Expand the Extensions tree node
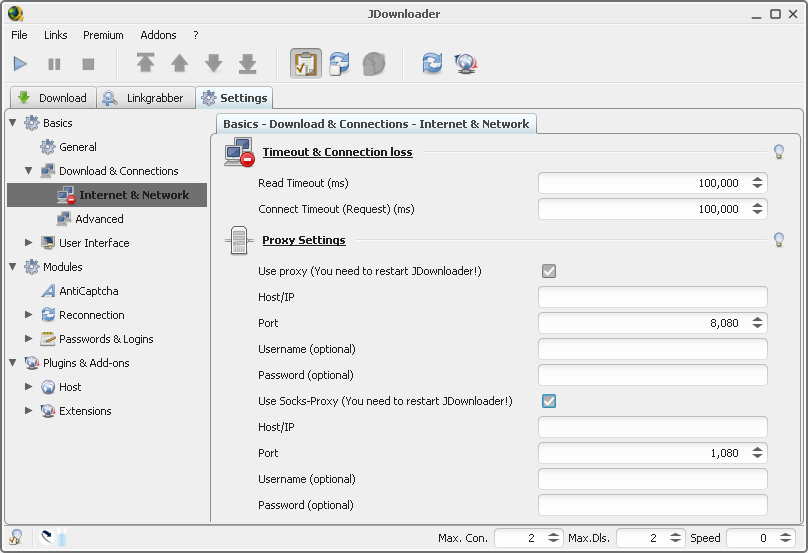This screenshot has height=553, width=808. [x=29, y=411]
